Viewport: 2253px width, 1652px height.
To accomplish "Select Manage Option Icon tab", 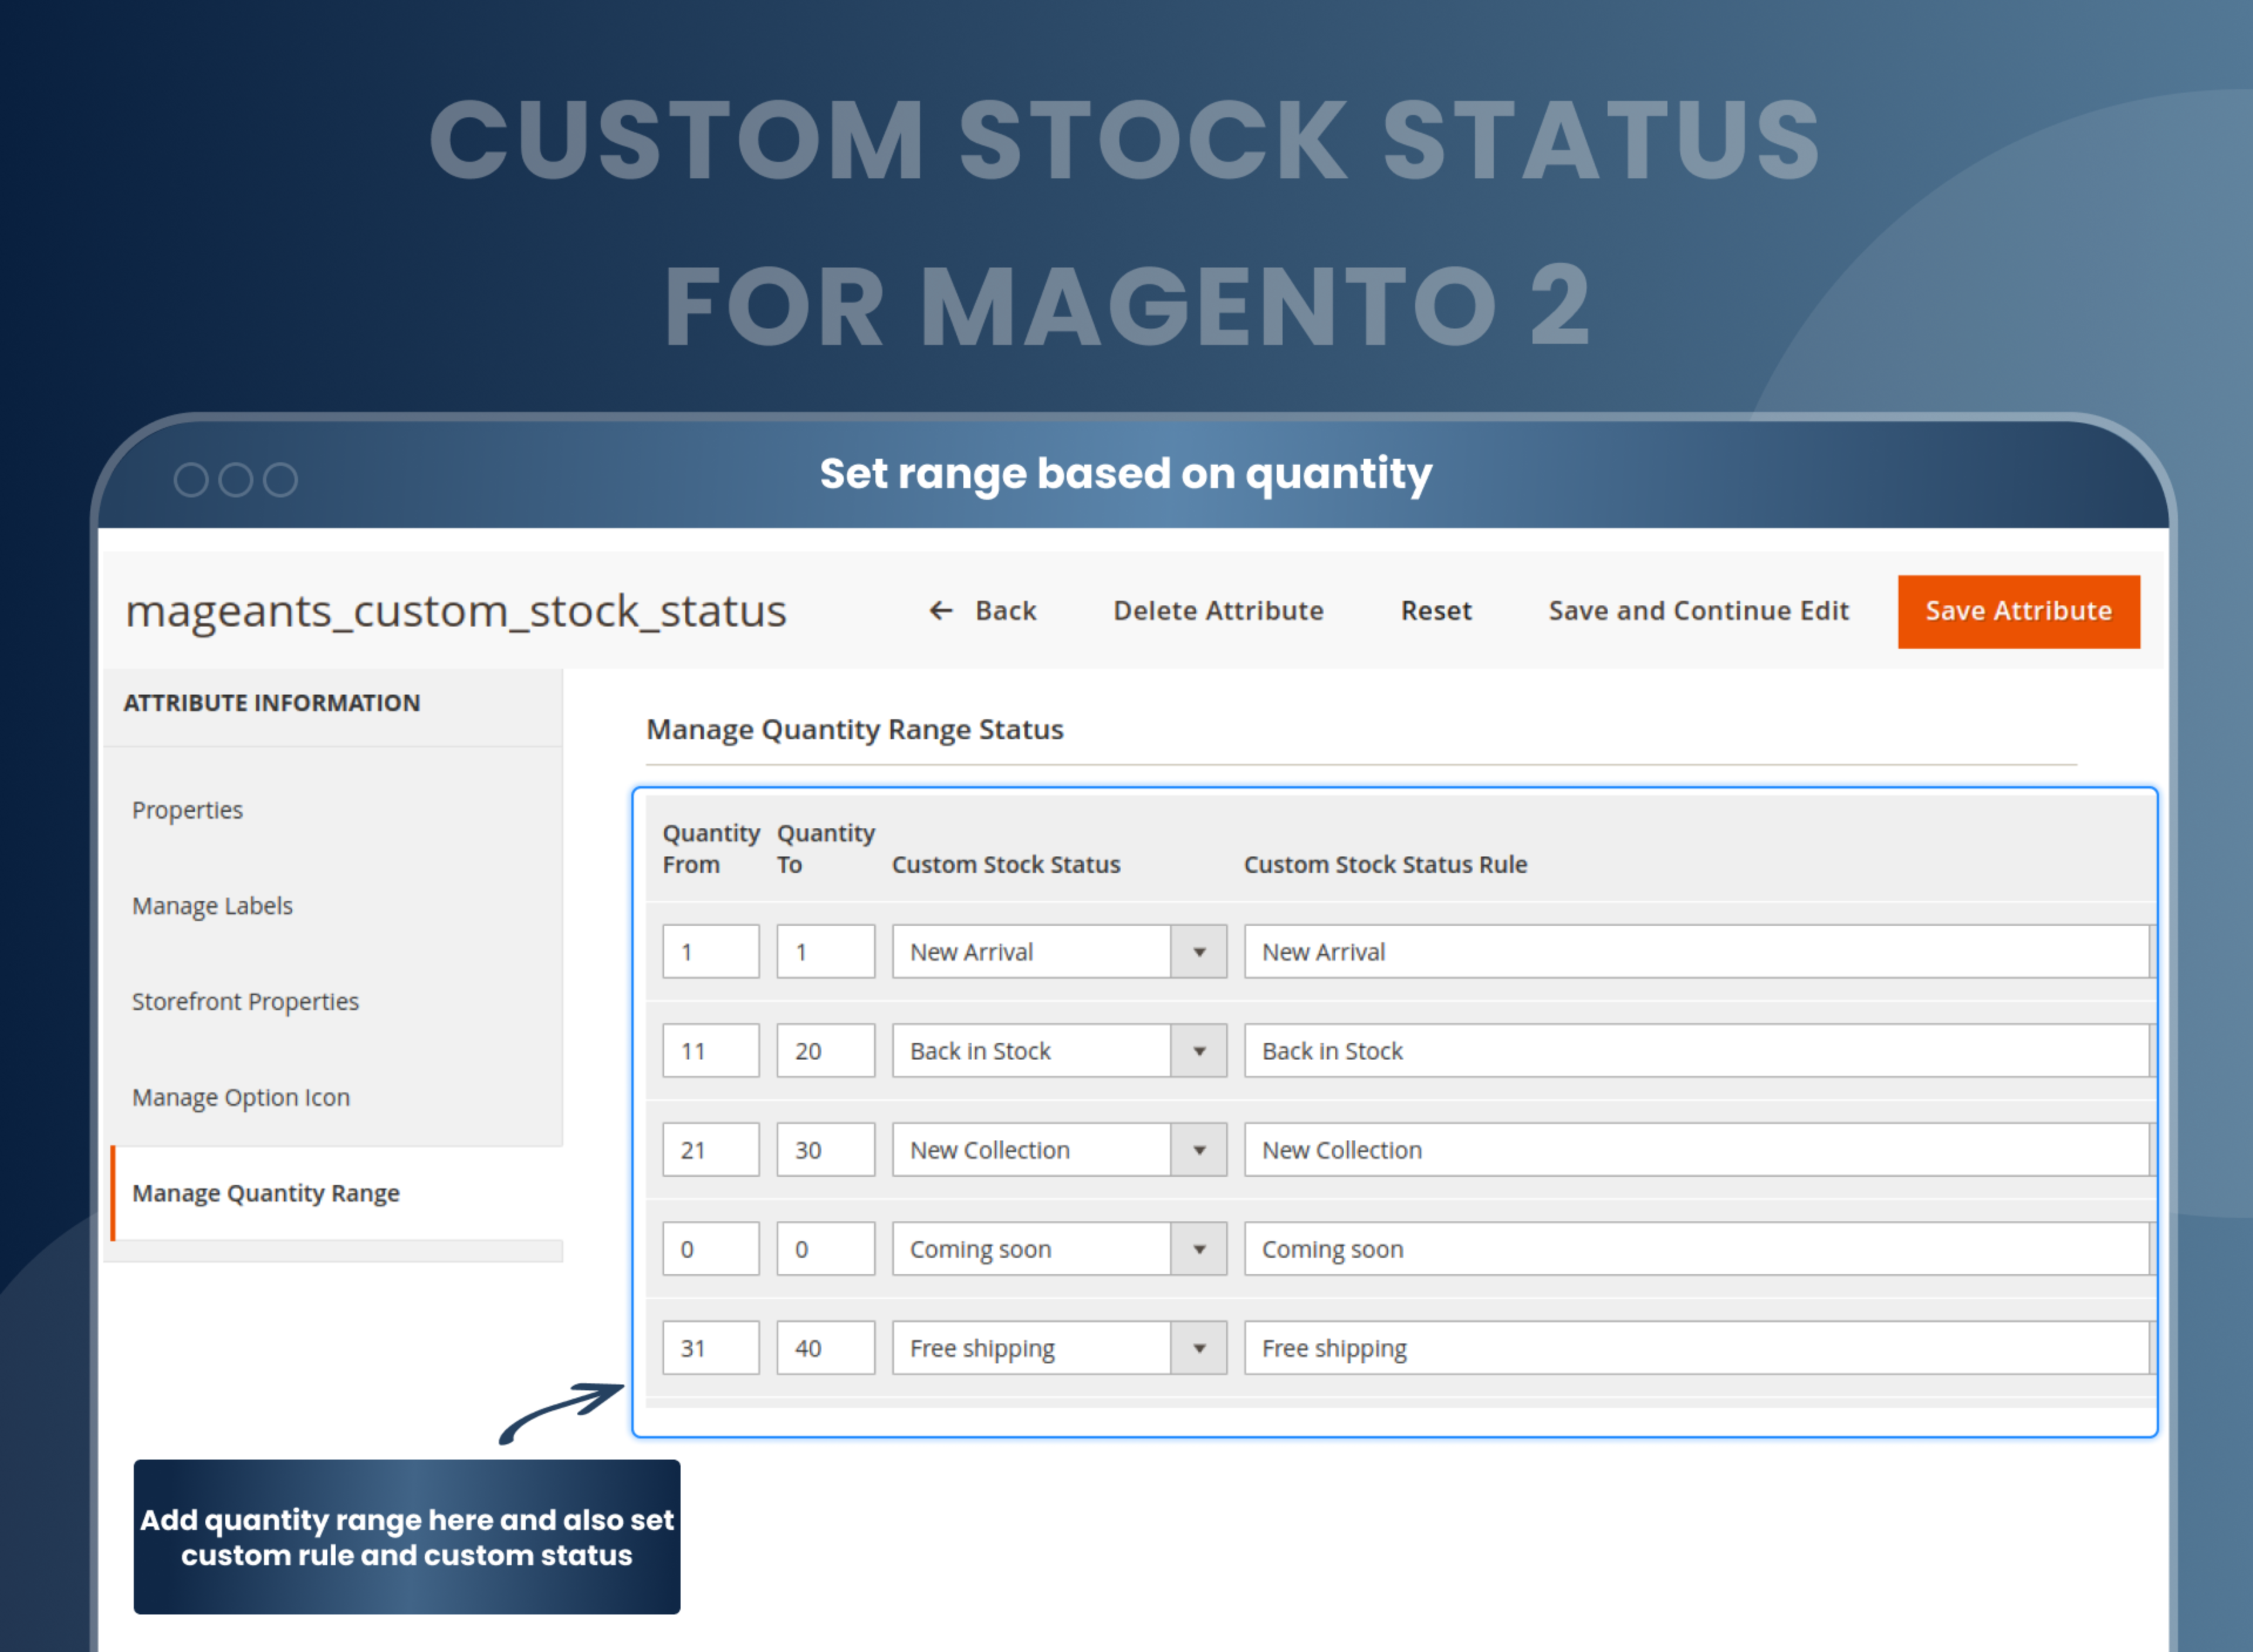I will point(241,1098).
